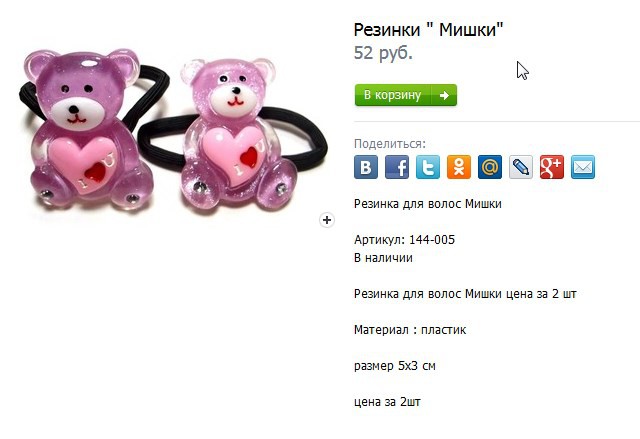
Task: Click the Материал : пластик line
Action: coord(410,330)
